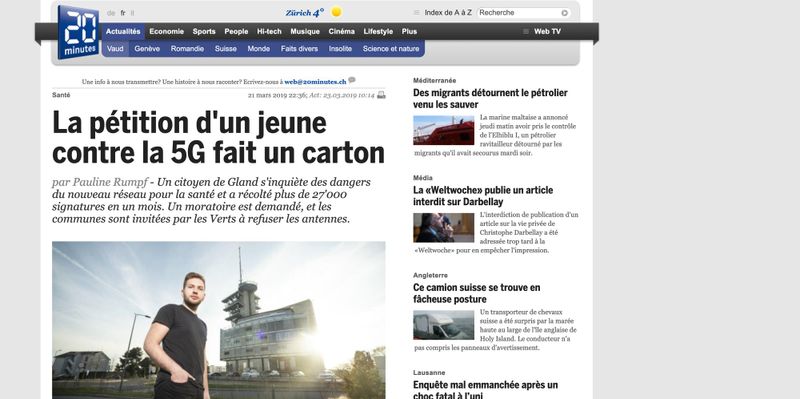Select the Vaud subsection
The image size is (800, 399).
115,49
